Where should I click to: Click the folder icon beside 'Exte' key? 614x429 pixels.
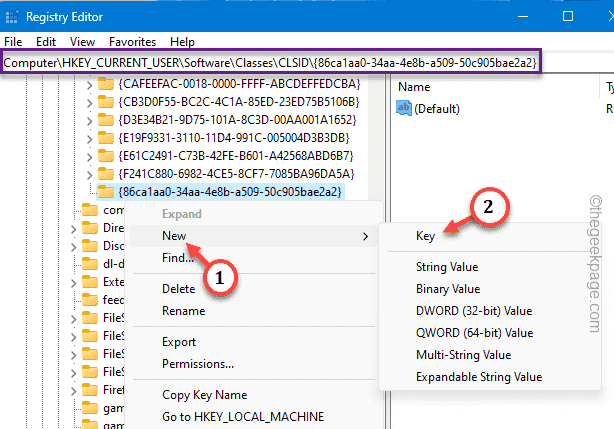click(x=90, y=282)
